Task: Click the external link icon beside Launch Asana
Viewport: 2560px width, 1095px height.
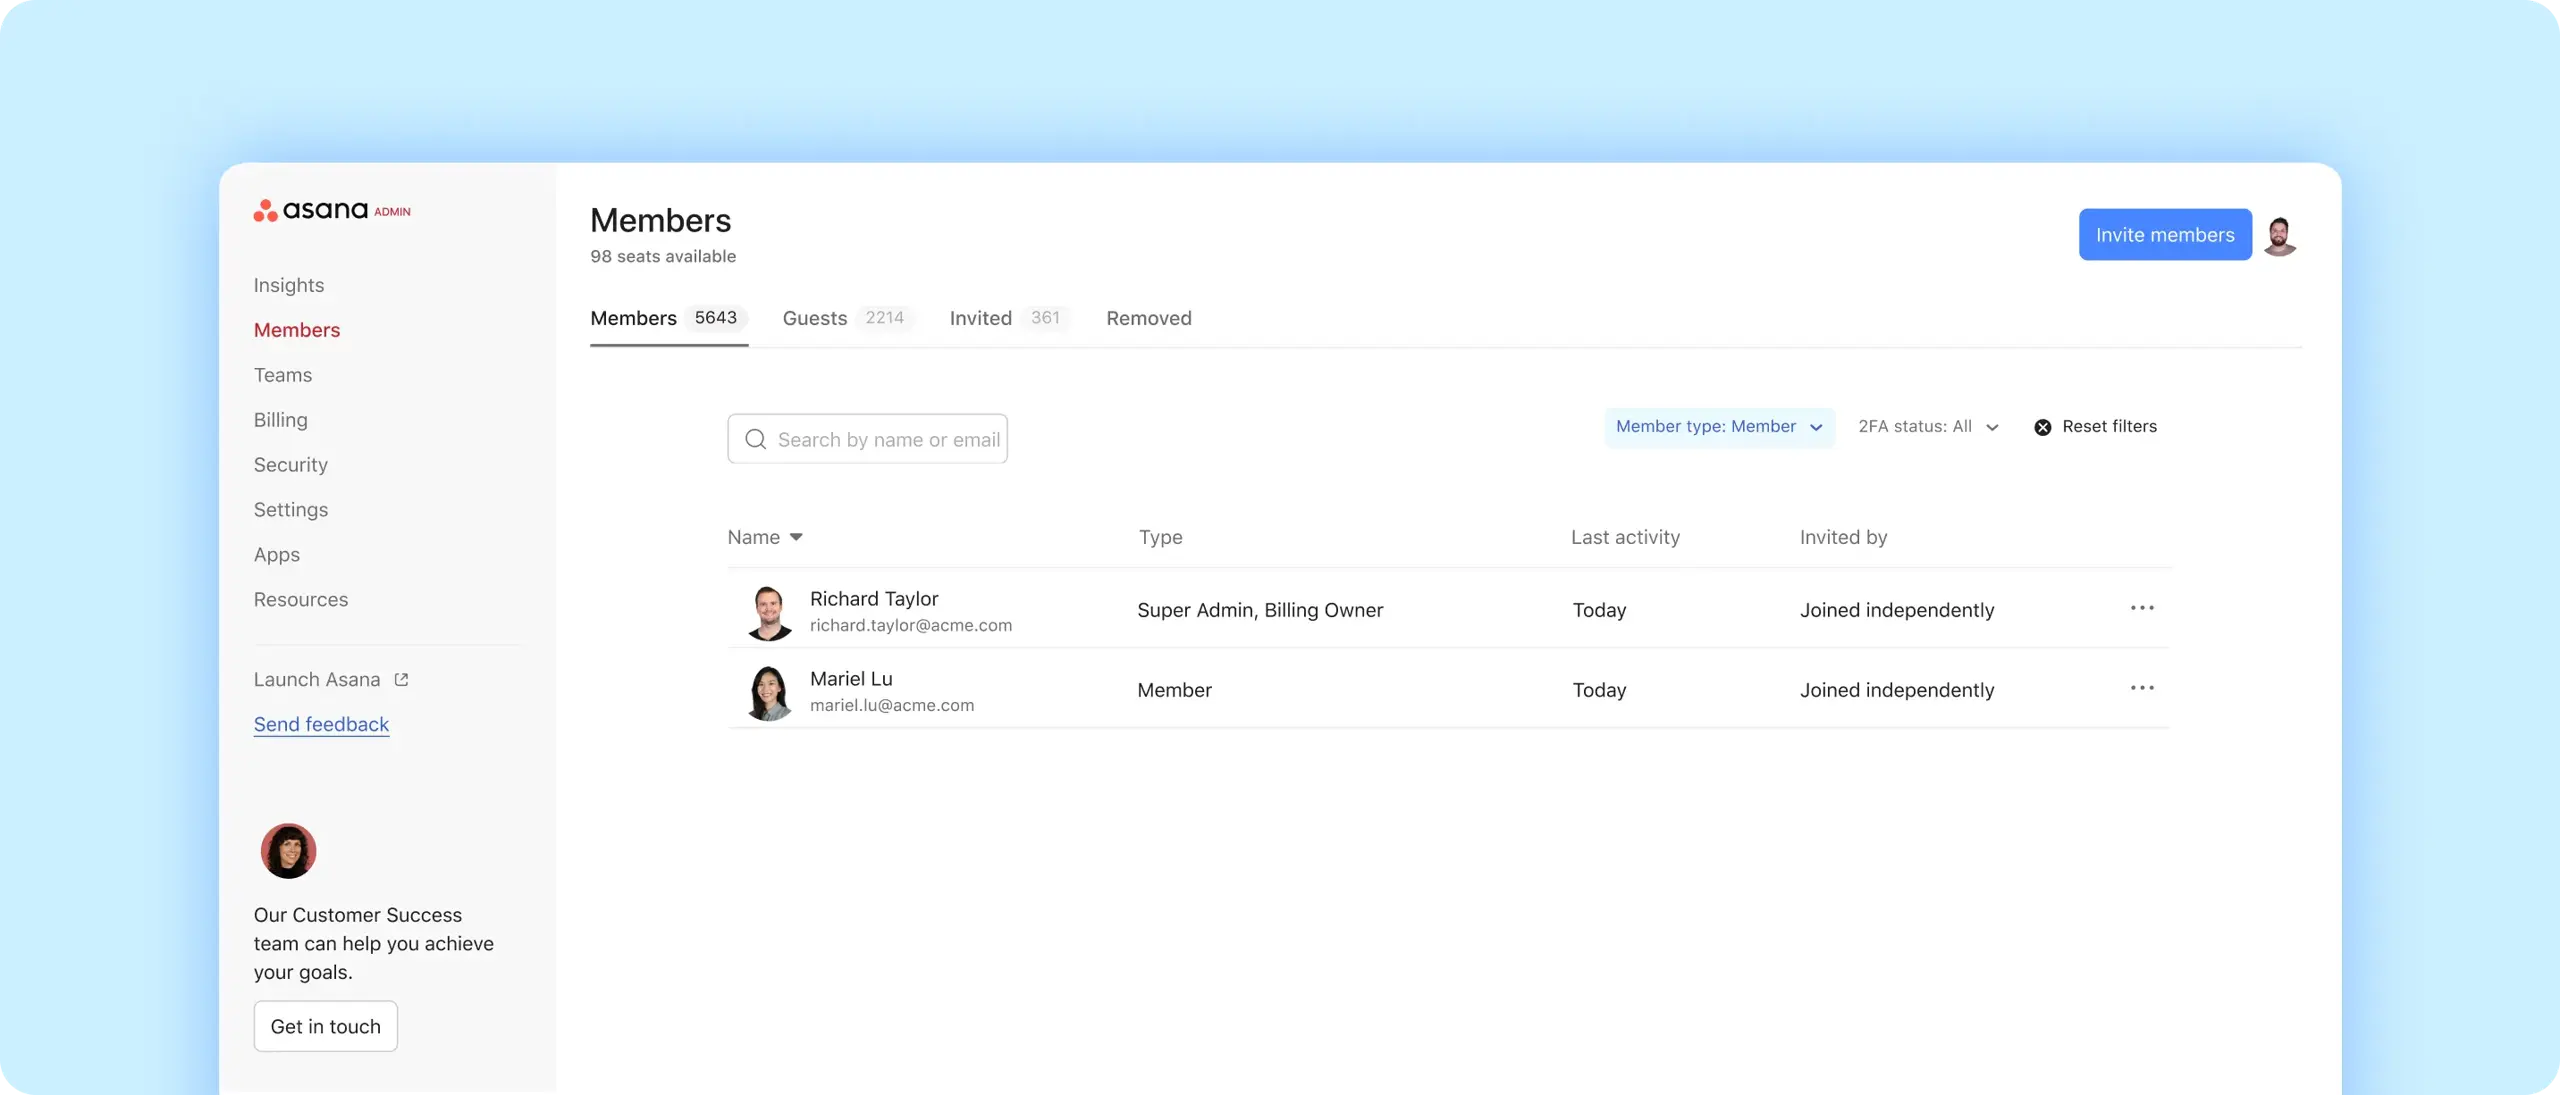Action: coord(402,679)
